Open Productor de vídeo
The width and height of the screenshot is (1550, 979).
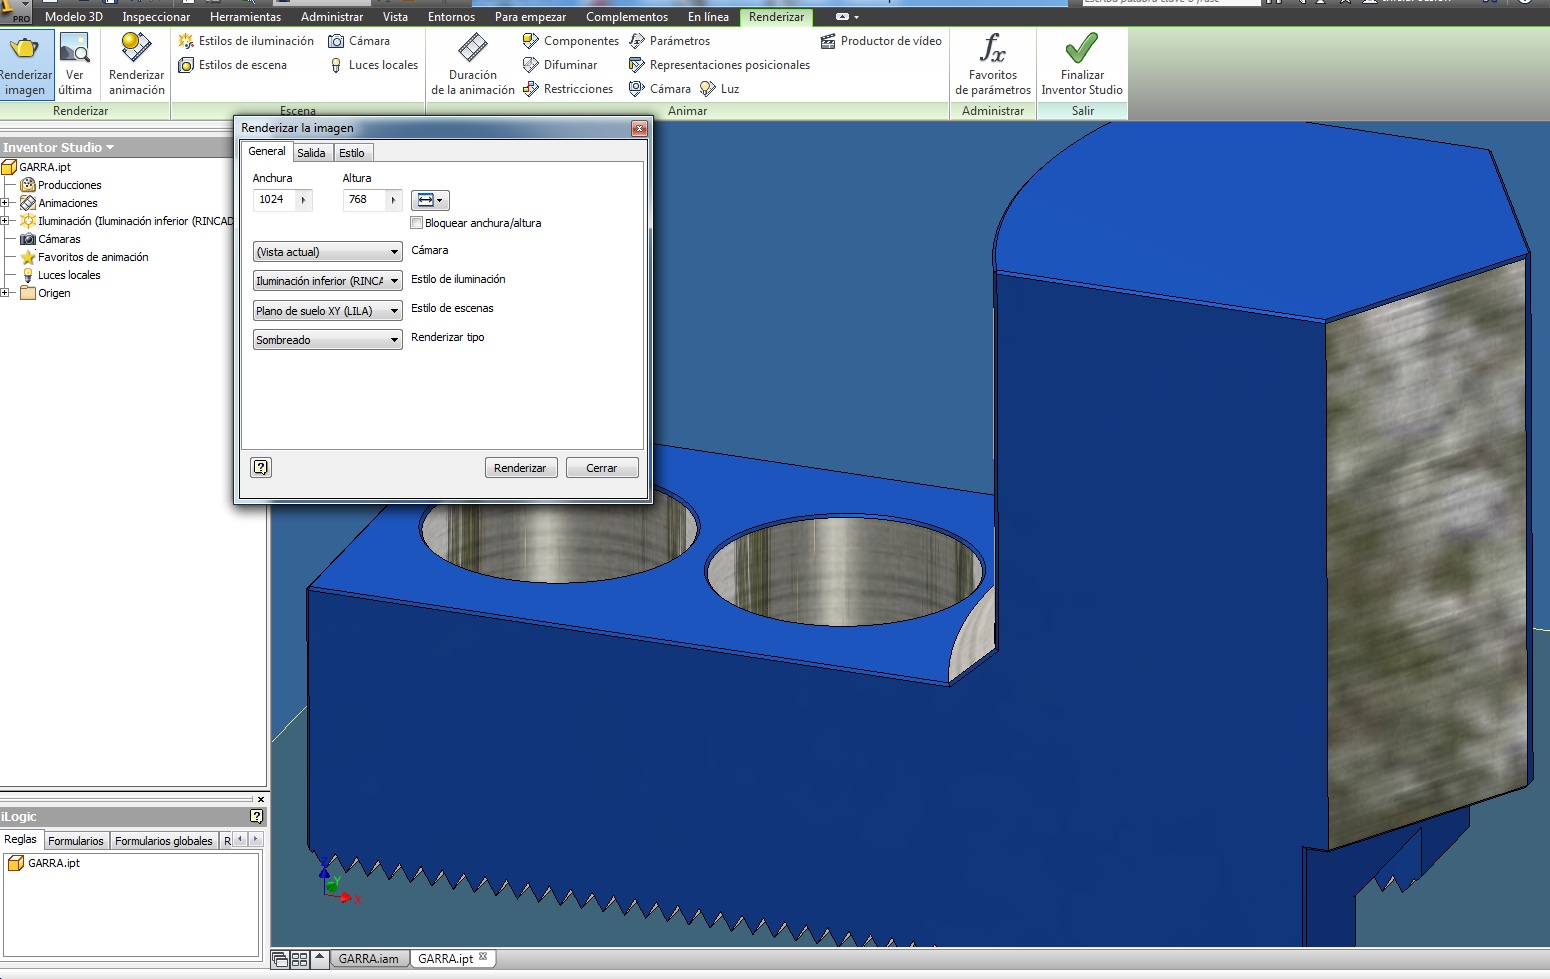[881, 41]
